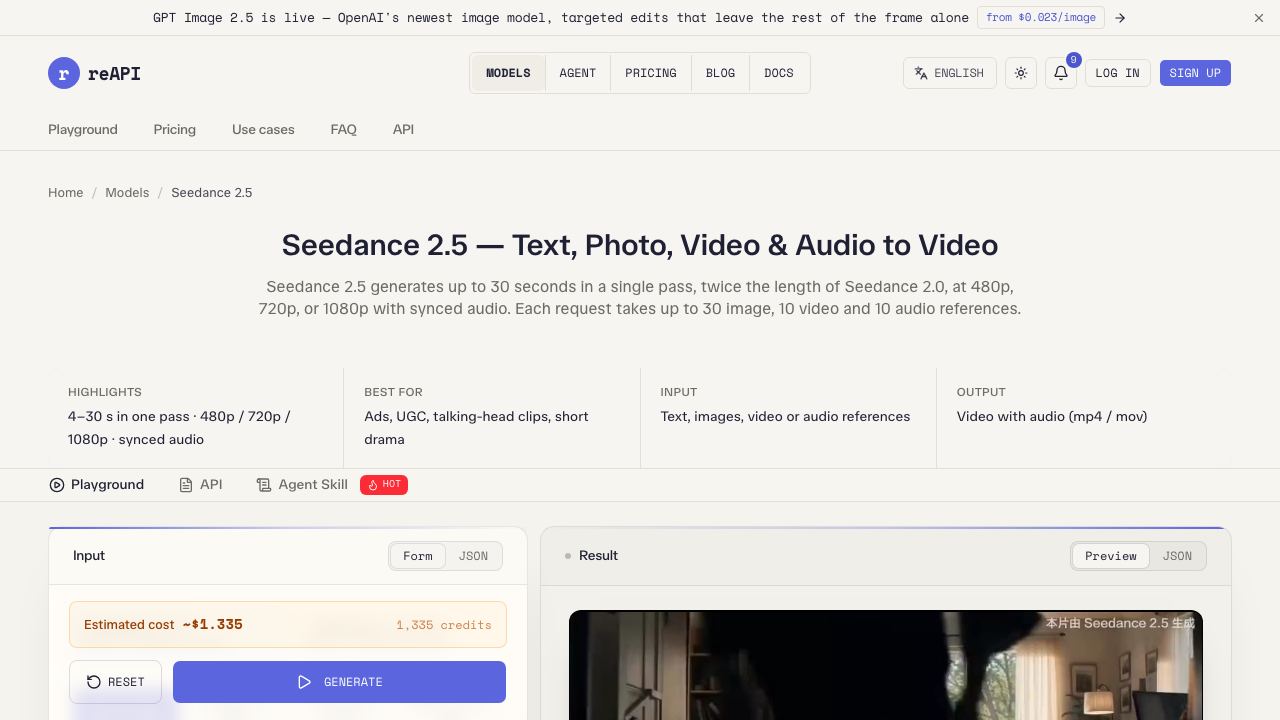Viewport: 1280px width, 720px height.
Task: Open the PRICING nav item
Action: click(651, 73)
